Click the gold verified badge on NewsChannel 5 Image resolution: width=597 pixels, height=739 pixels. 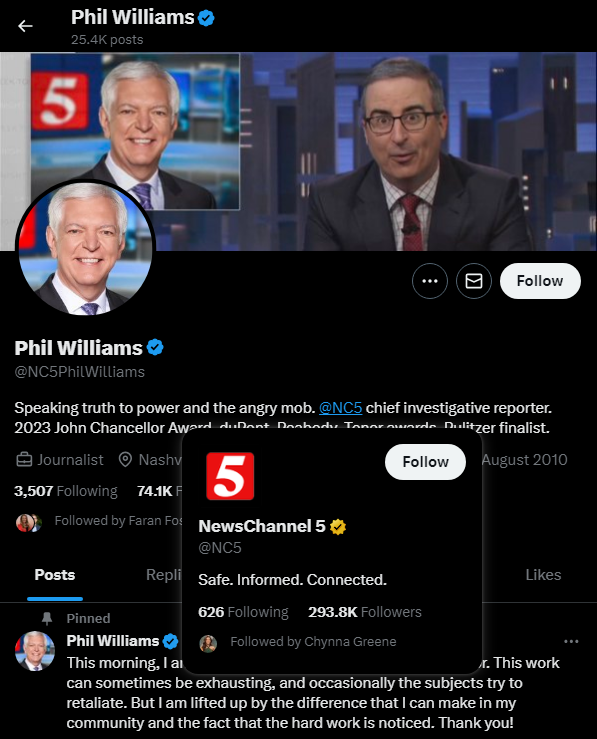(338, 526)
